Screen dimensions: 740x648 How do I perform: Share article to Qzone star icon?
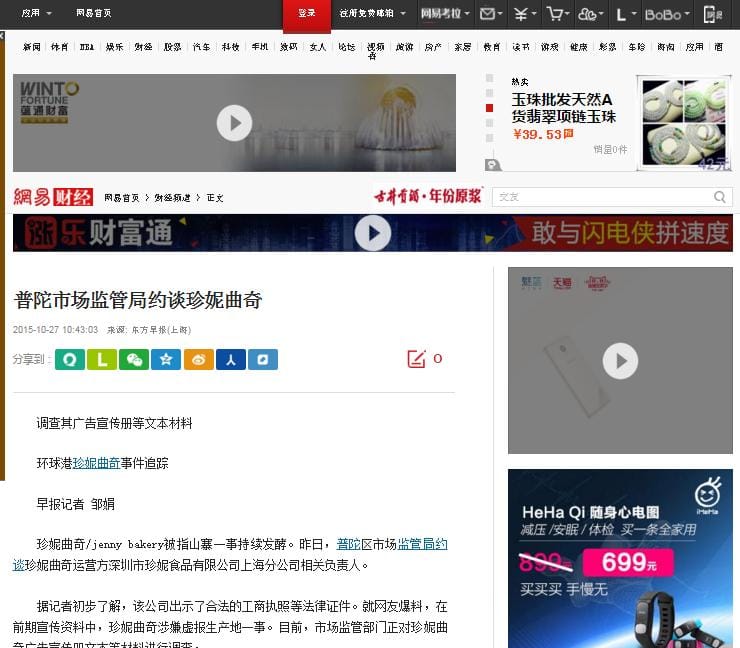pyautogui.click(x=166, y=359)
